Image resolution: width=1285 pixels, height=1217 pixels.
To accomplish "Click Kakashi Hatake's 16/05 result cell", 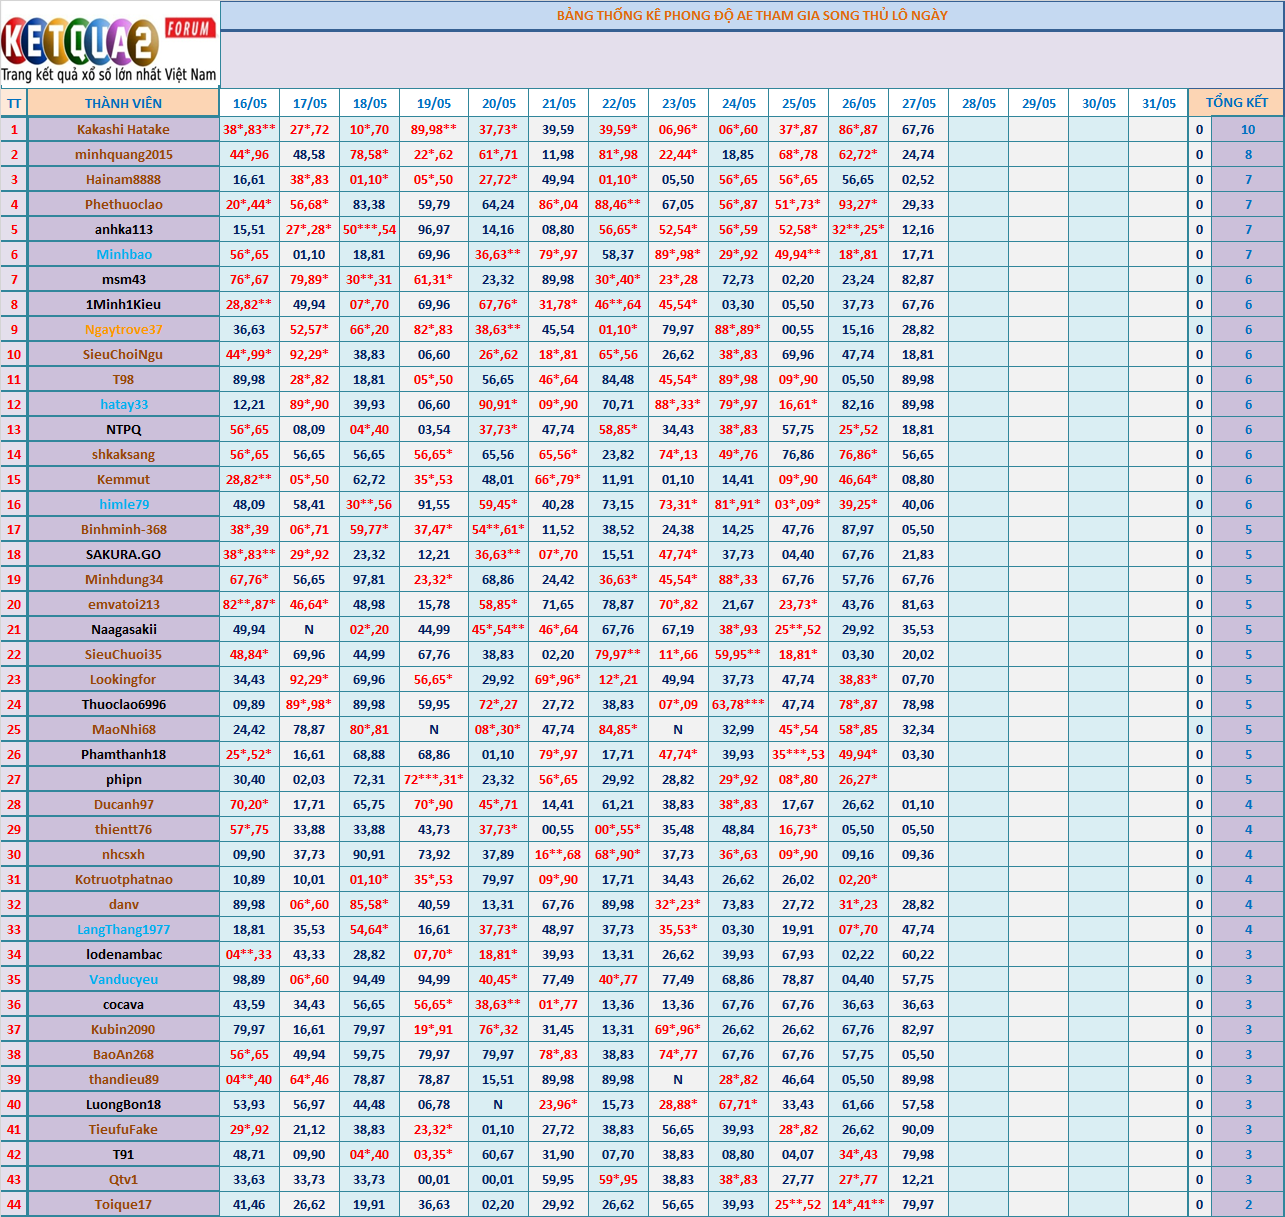I will point(249,129).
